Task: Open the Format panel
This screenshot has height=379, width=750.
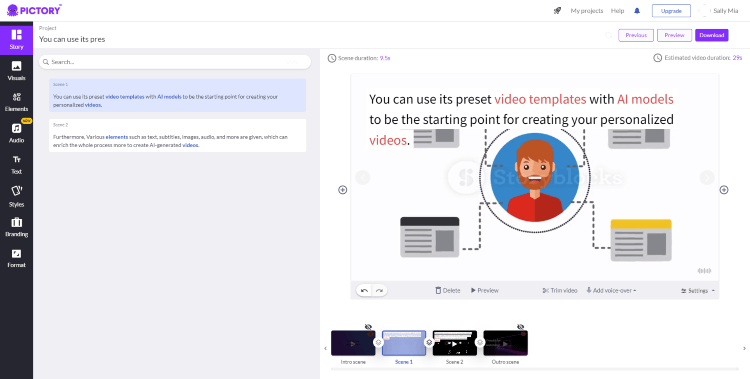Action: (16, 258)
